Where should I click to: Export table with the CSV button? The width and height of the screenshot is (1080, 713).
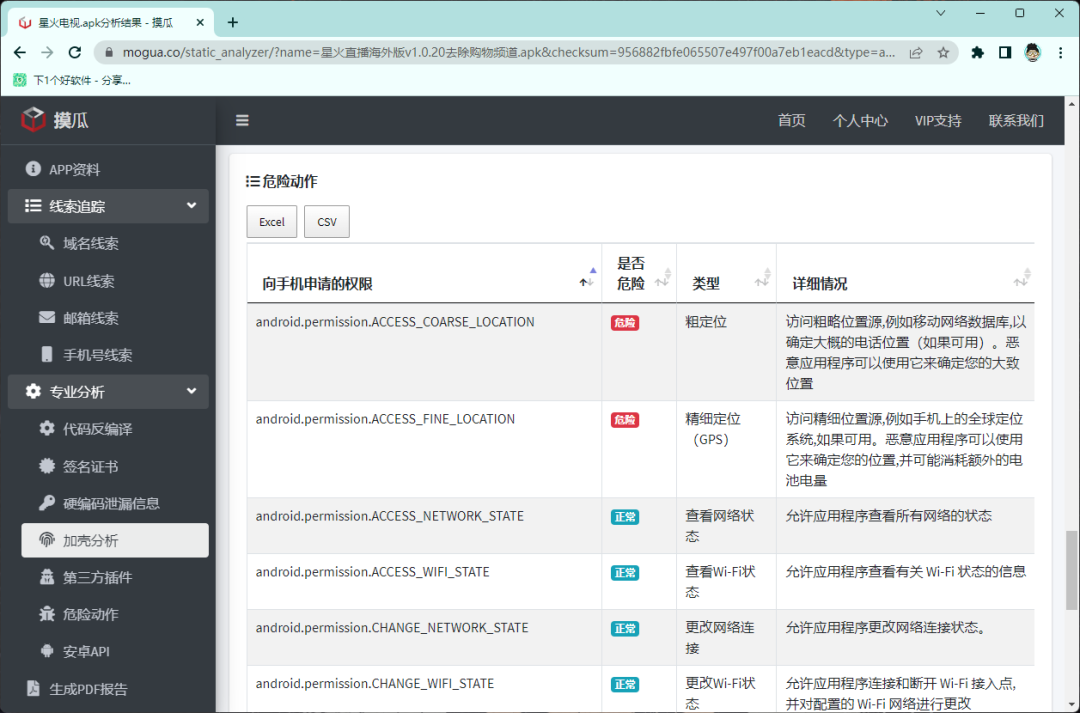coord(327,222)
